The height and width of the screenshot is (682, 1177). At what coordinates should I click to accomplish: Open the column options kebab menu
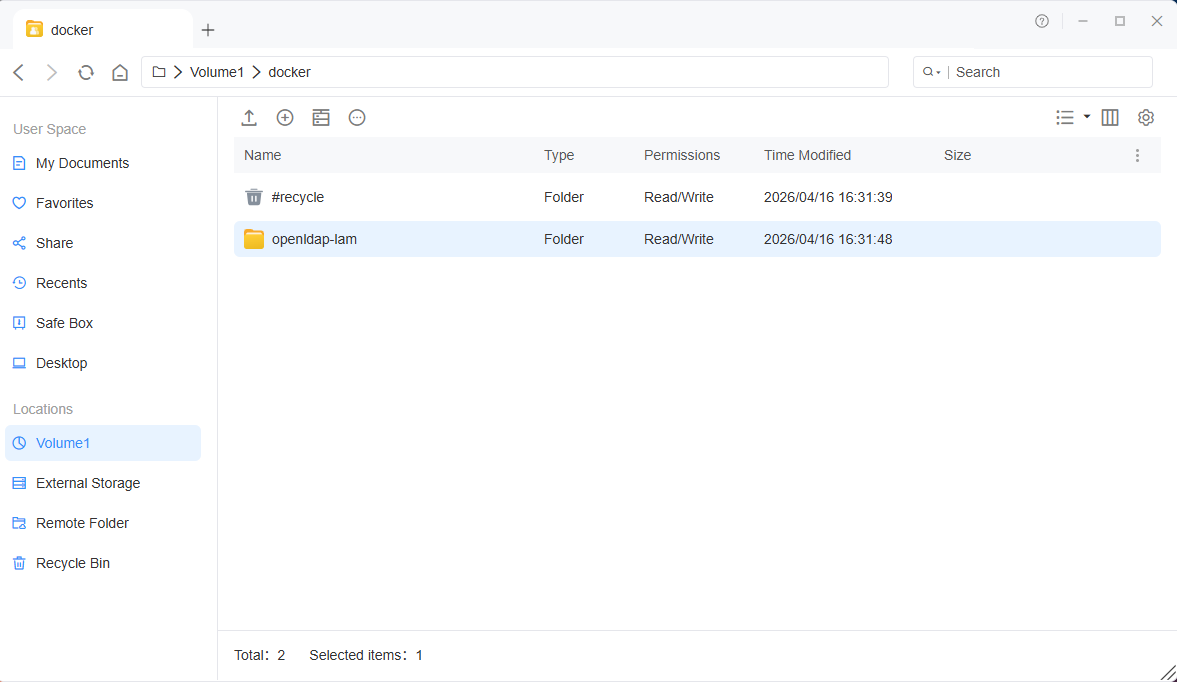point(1137,155)
